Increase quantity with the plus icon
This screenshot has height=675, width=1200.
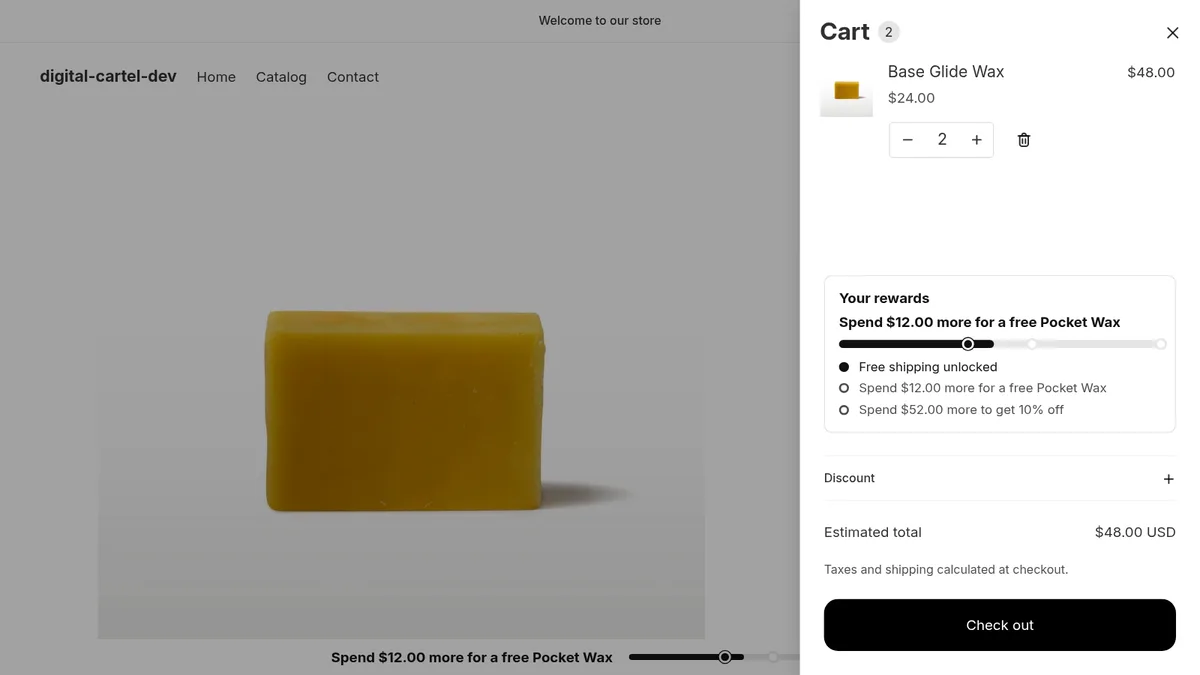977,140
